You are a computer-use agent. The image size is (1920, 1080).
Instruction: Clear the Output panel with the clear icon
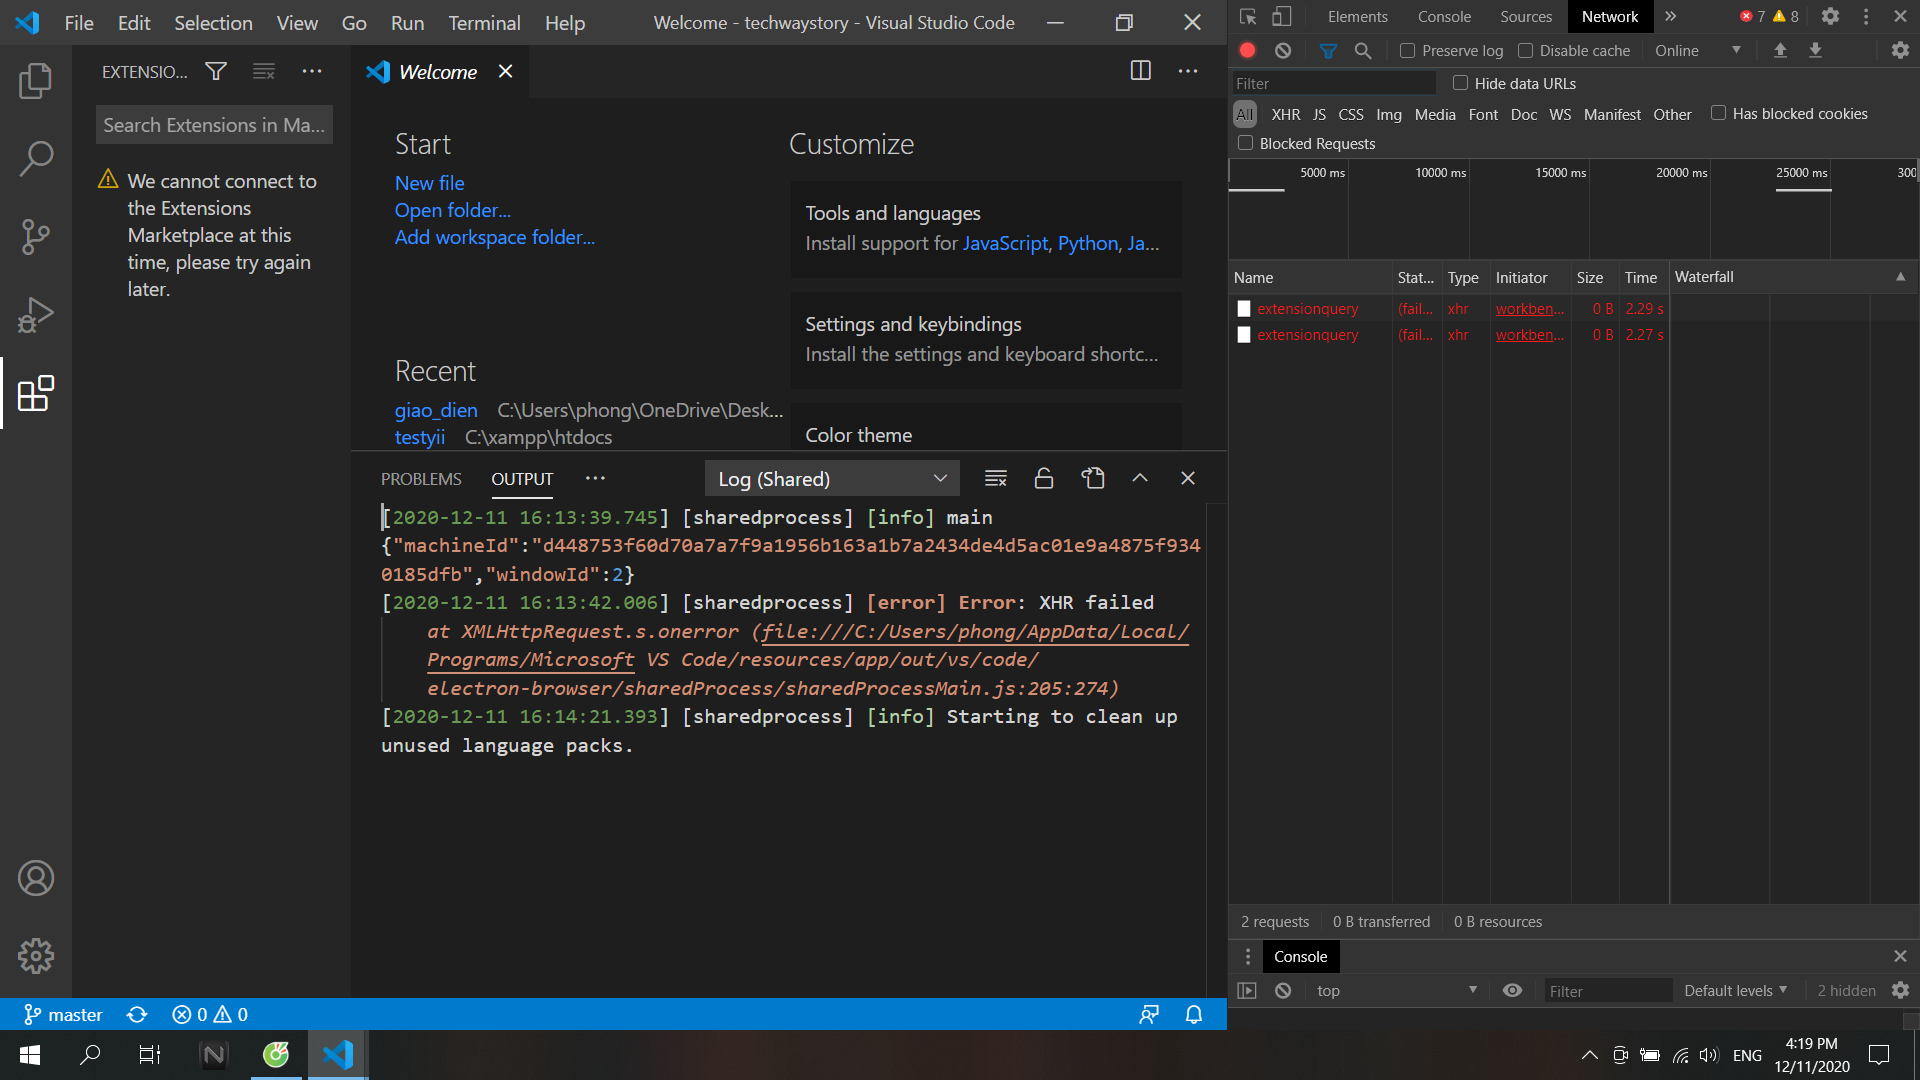point(996,478)
